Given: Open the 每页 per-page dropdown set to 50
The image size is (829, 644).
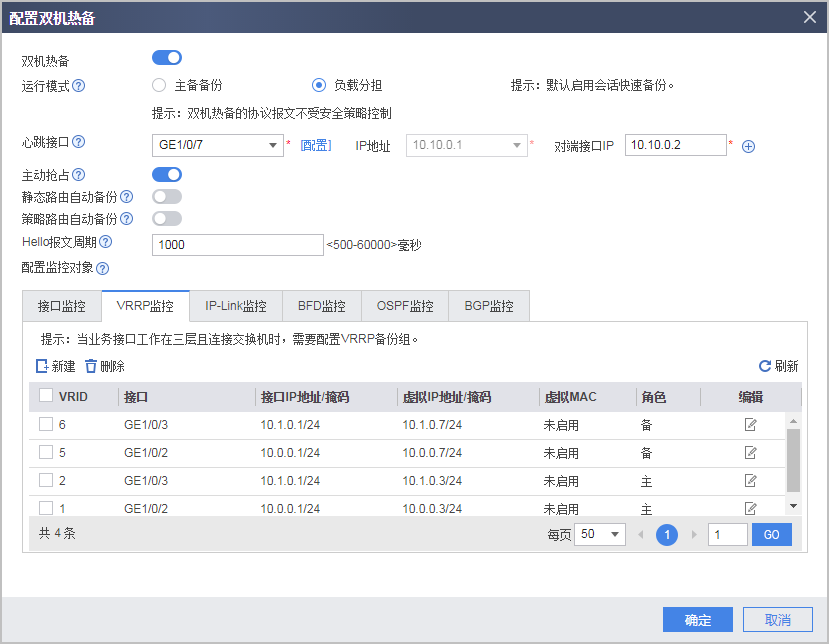Looking at the screenshot, I should 598,534.
